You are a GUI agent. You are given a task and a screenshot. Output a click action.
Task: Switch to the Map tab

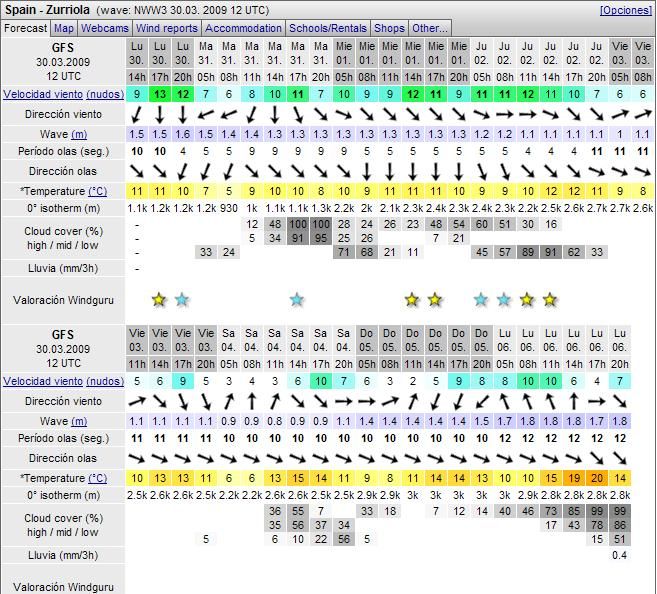64,28
